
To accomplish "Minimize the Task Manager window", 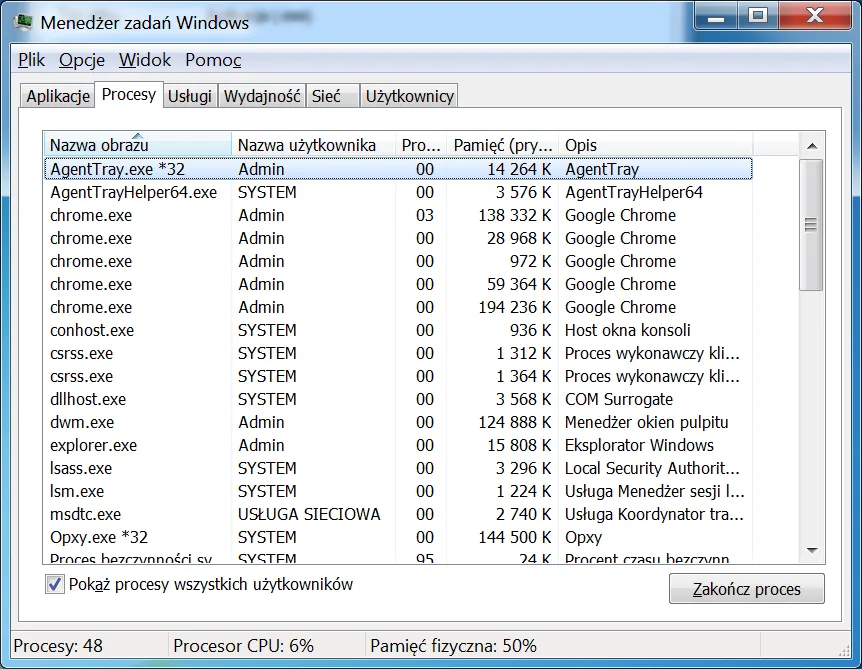I will pos(715,16).
